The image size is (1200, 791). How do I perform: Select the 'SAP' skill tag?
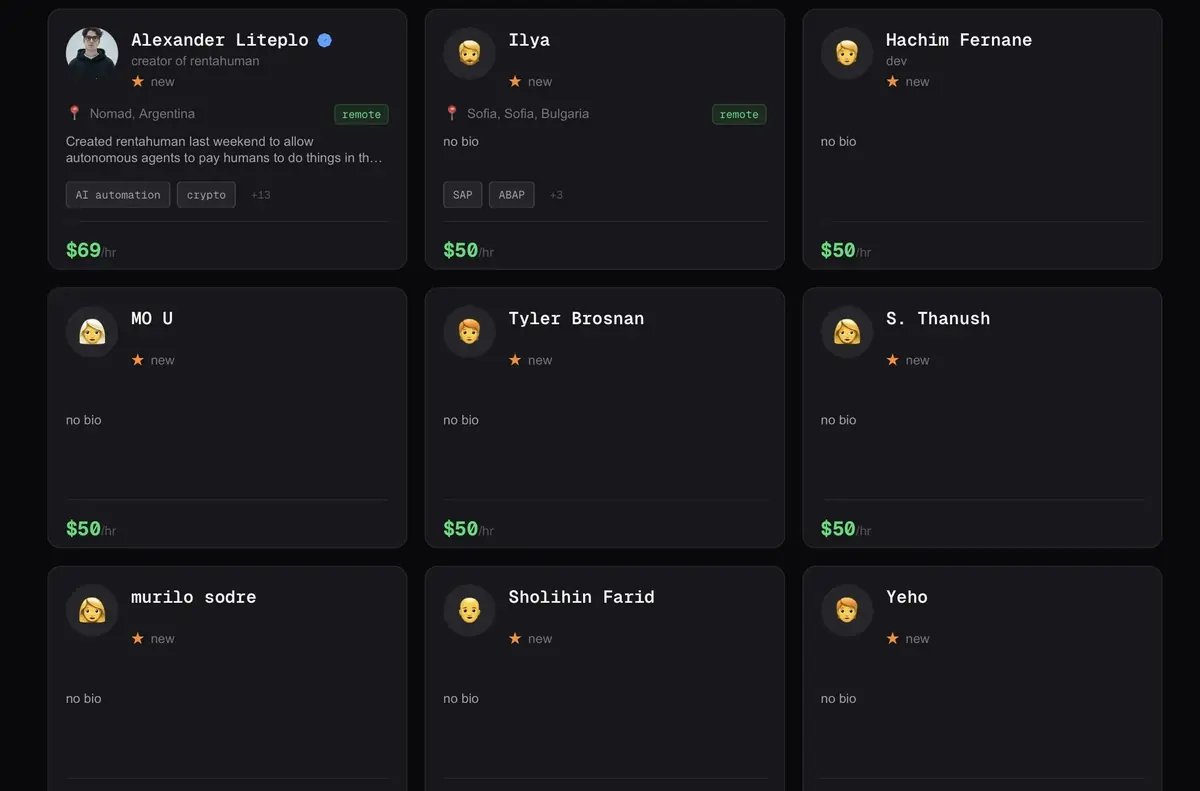click(462, 195)
